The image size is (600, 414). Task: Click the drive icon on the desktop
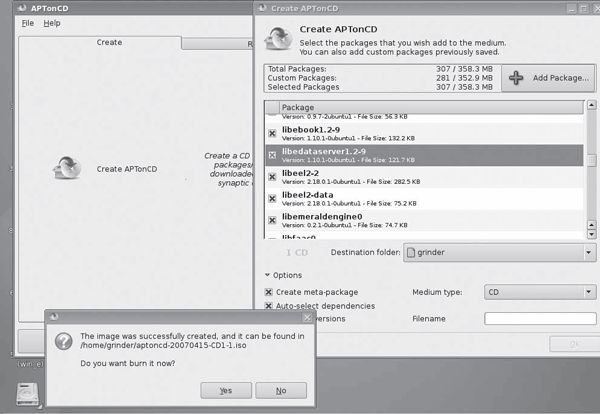coord(27,397)
